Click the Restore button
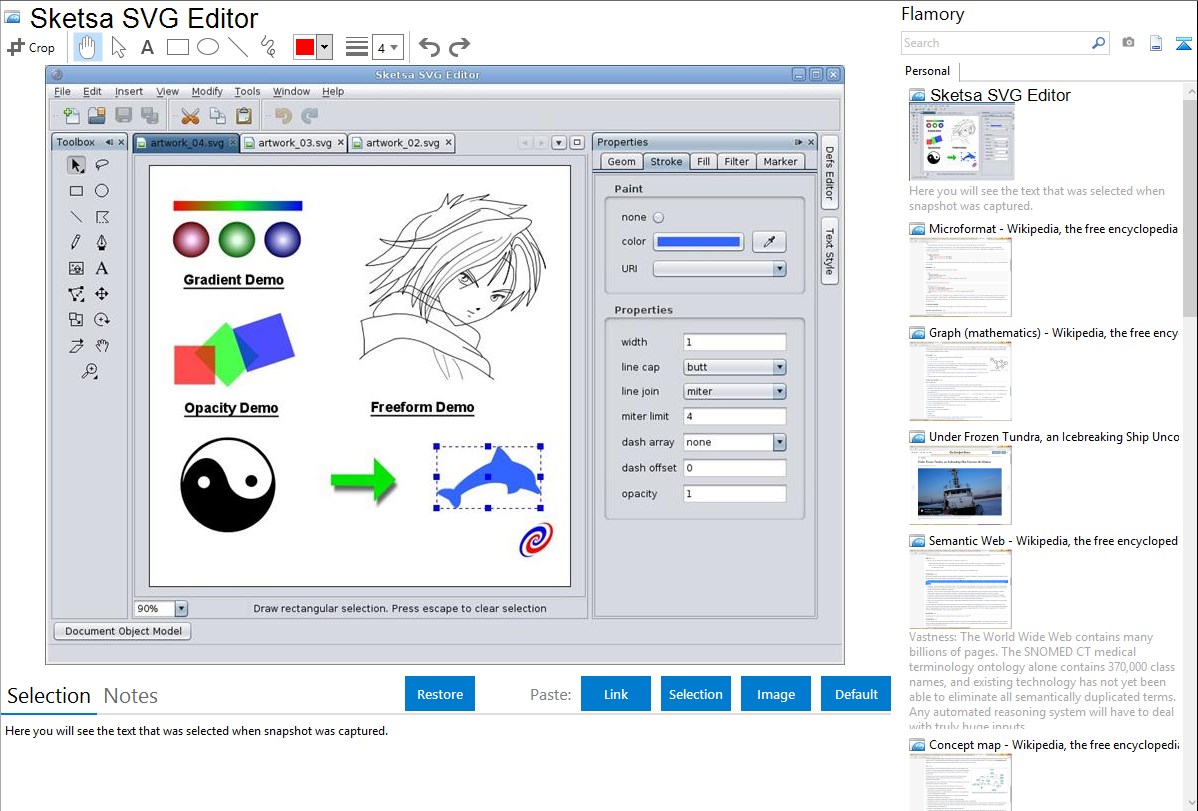 tap(440, 694)
